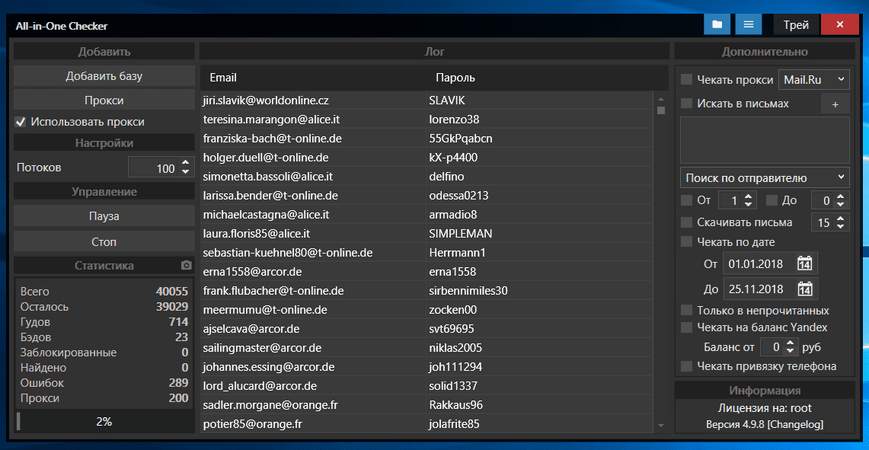
Task: Click the Пауза button
Action: (104, 216)
